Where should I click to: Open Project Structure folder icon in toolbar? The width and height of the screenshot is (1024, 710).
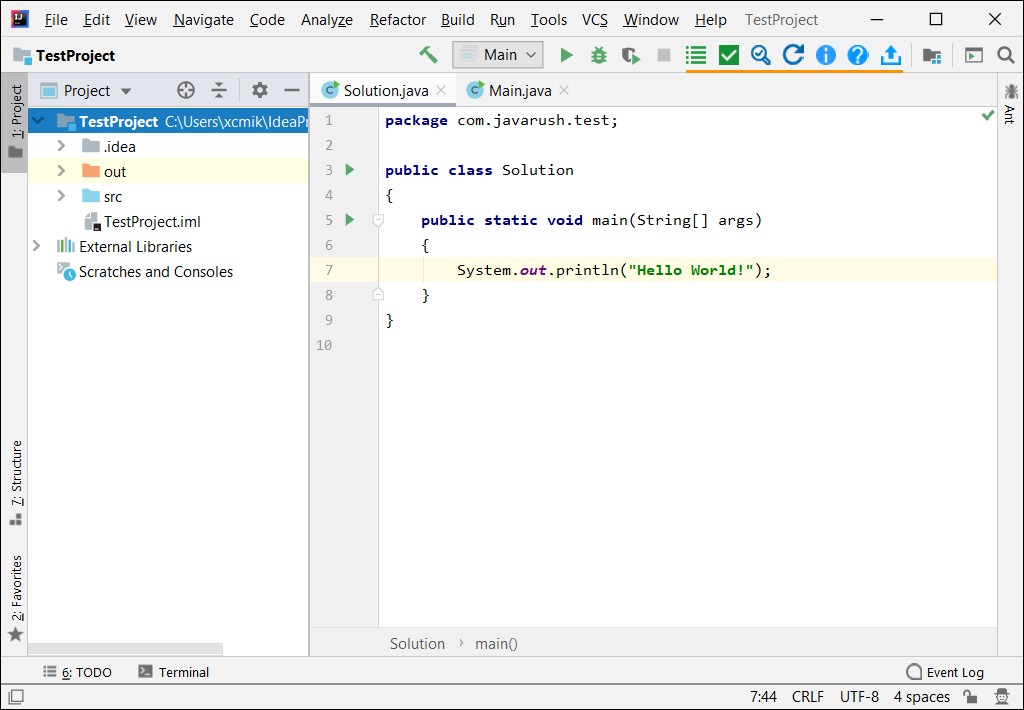click(931, 56)
